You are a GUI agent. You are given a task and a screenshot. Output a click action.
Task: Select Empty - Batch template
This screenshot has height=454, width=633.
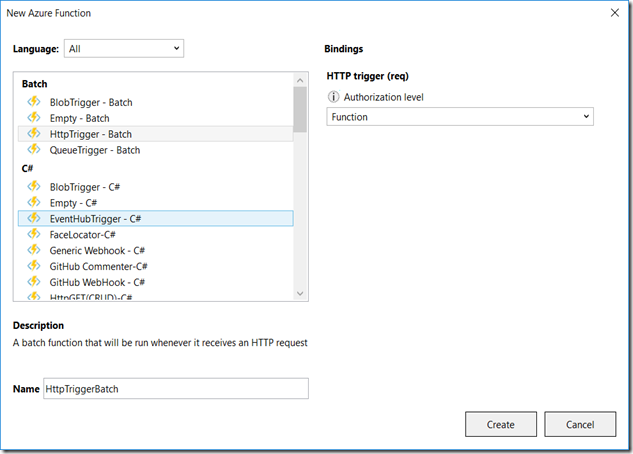click(x=155, y=118)
